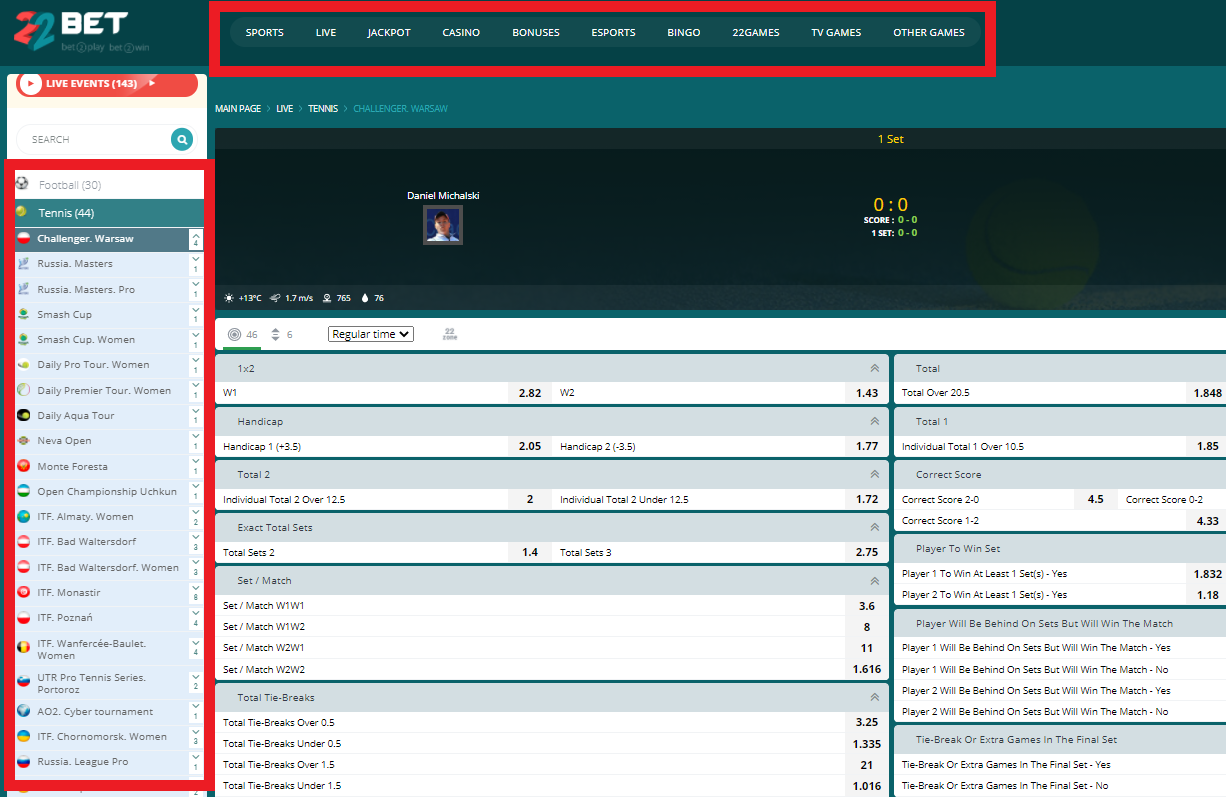Click the icon beside Daily Aqua Tour
This screenshot has width=1226, height=797.
coord(23,415)
